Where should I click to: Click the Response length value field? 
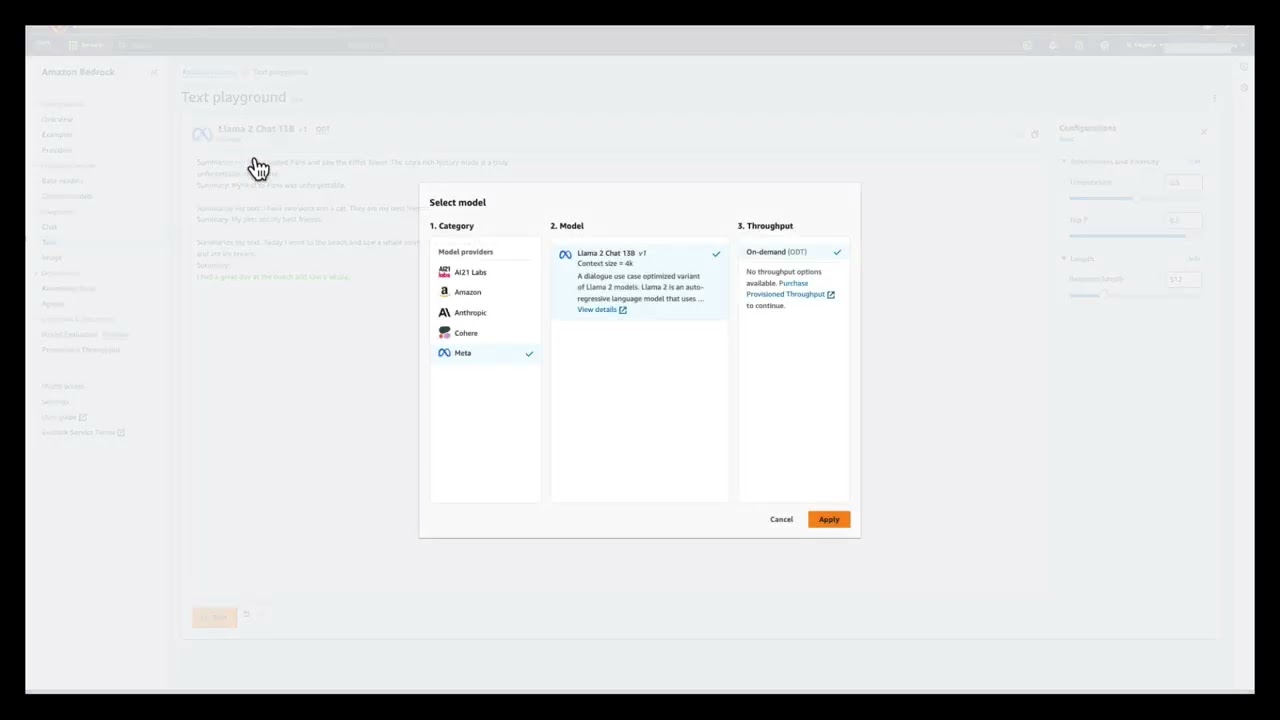[x=1184, y=279]
